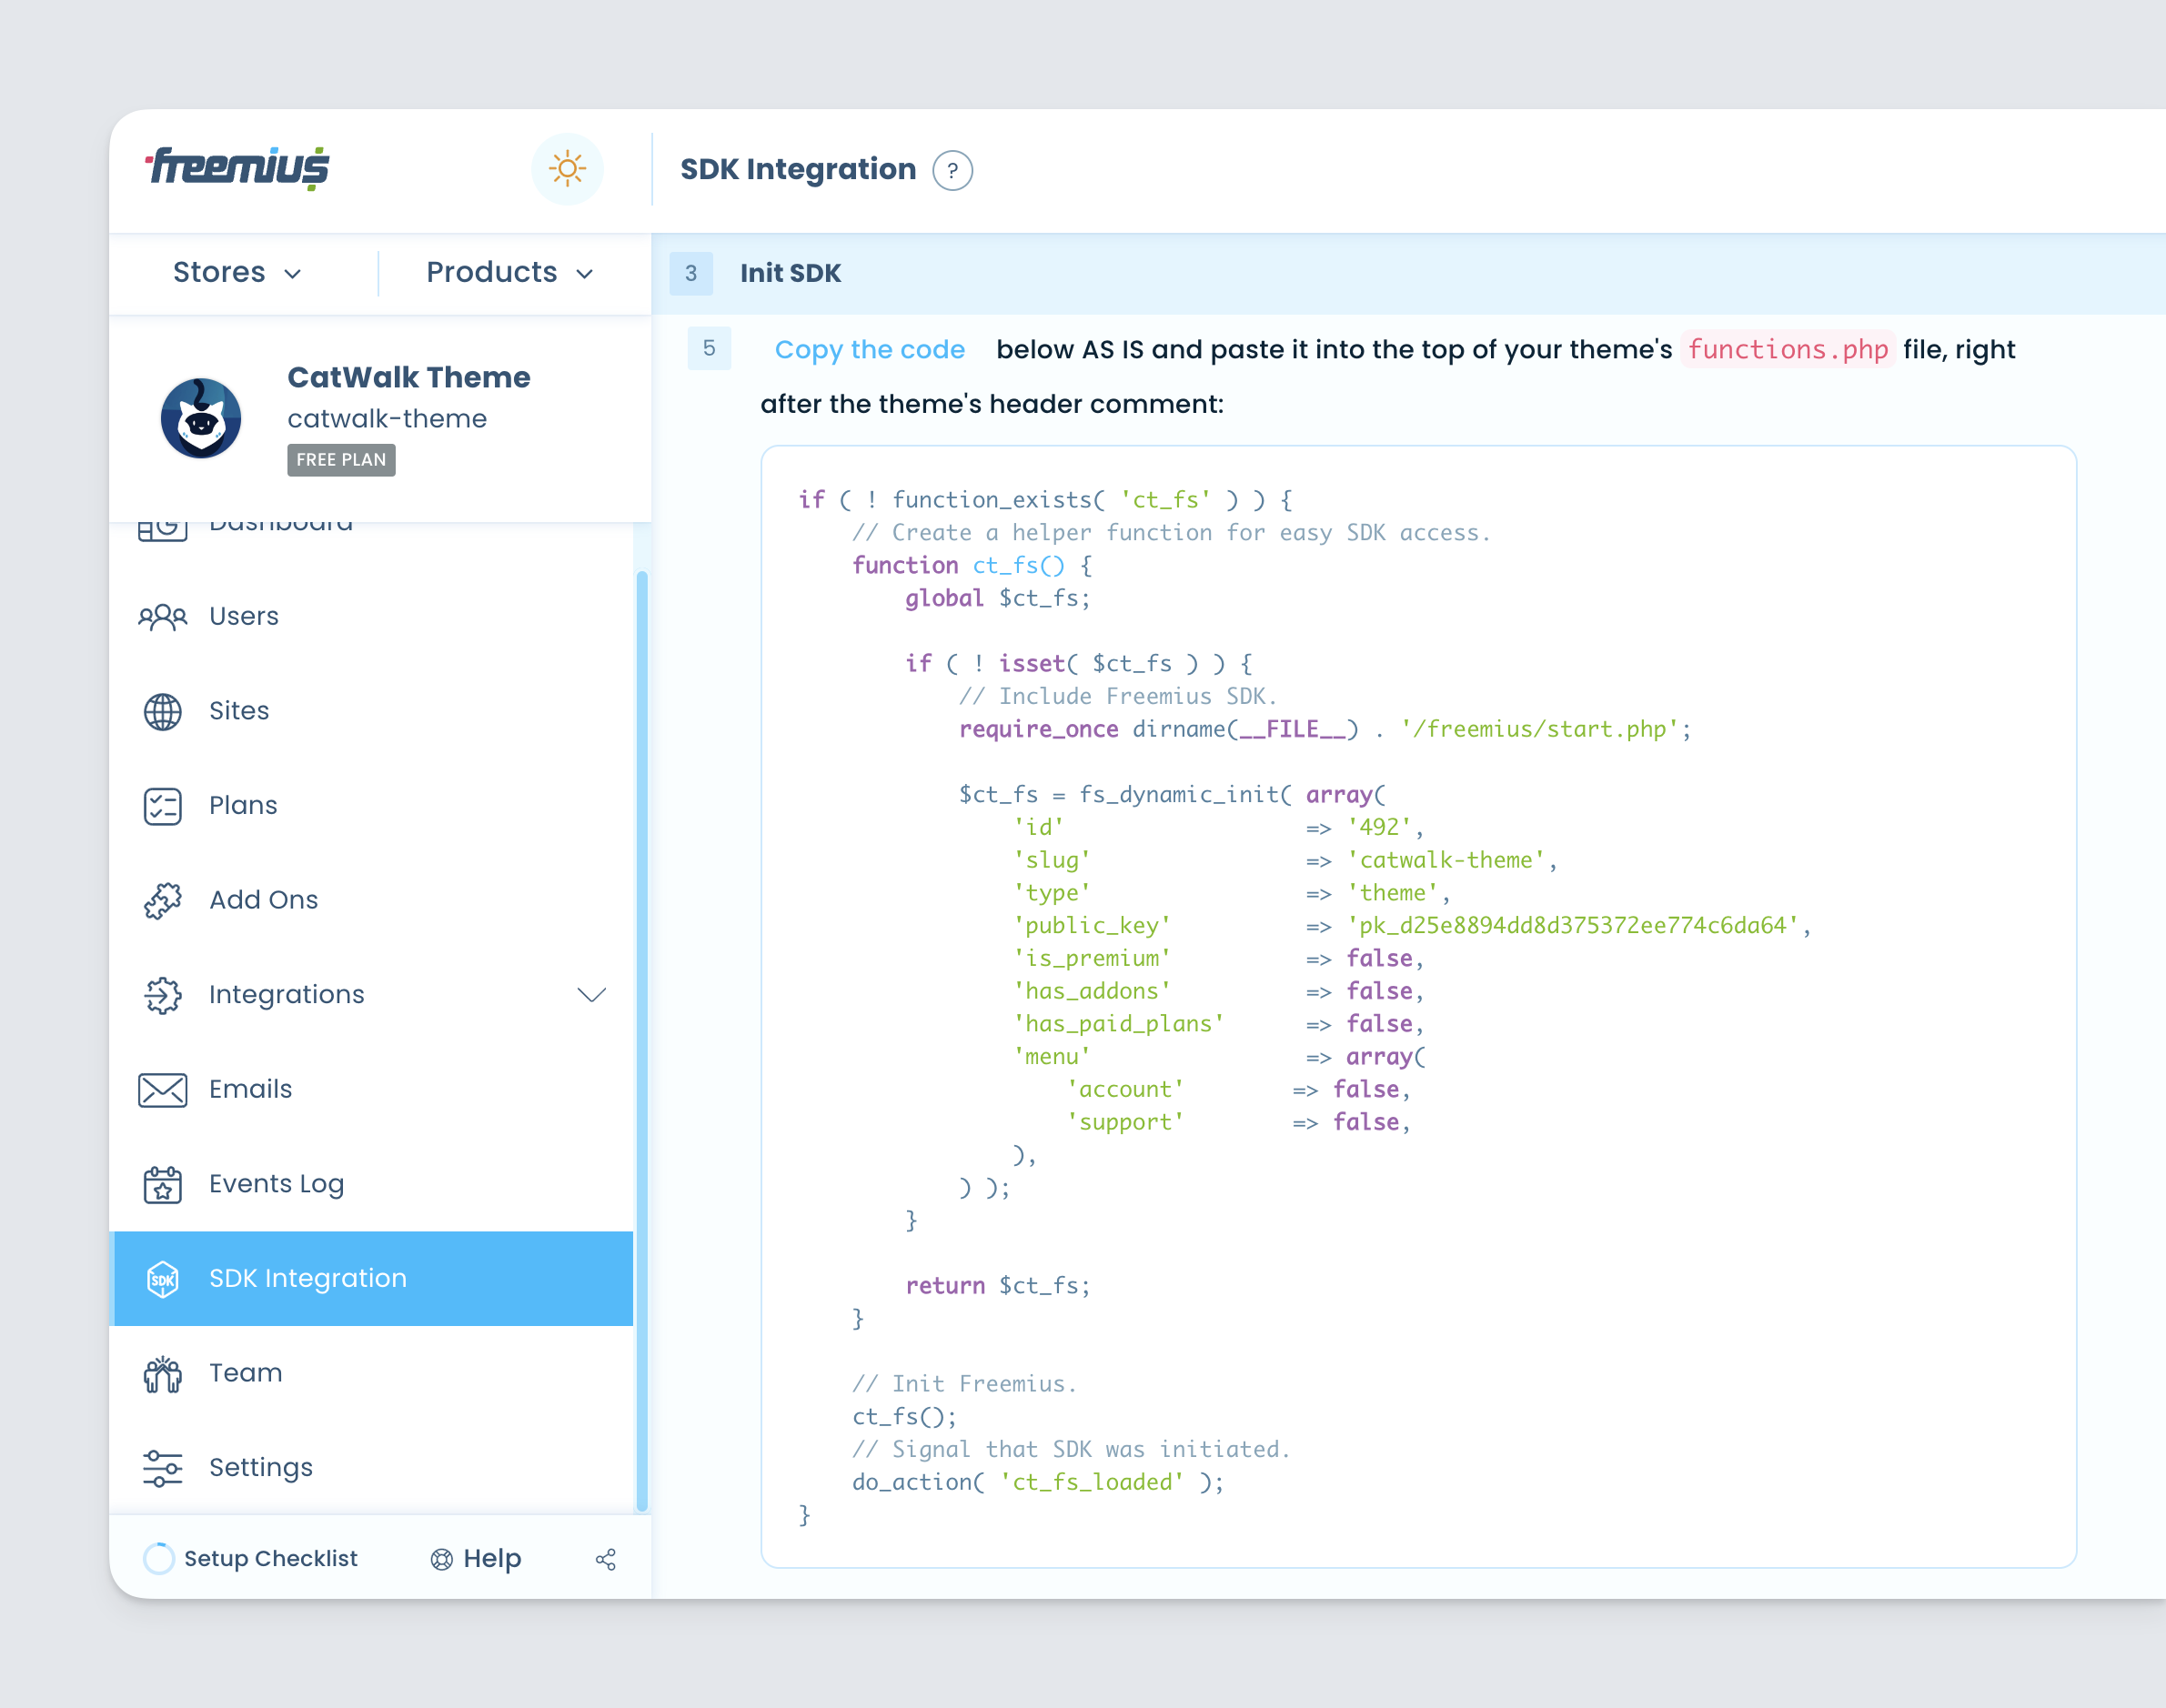Click step number 5 badge

[x=709, y=348]
